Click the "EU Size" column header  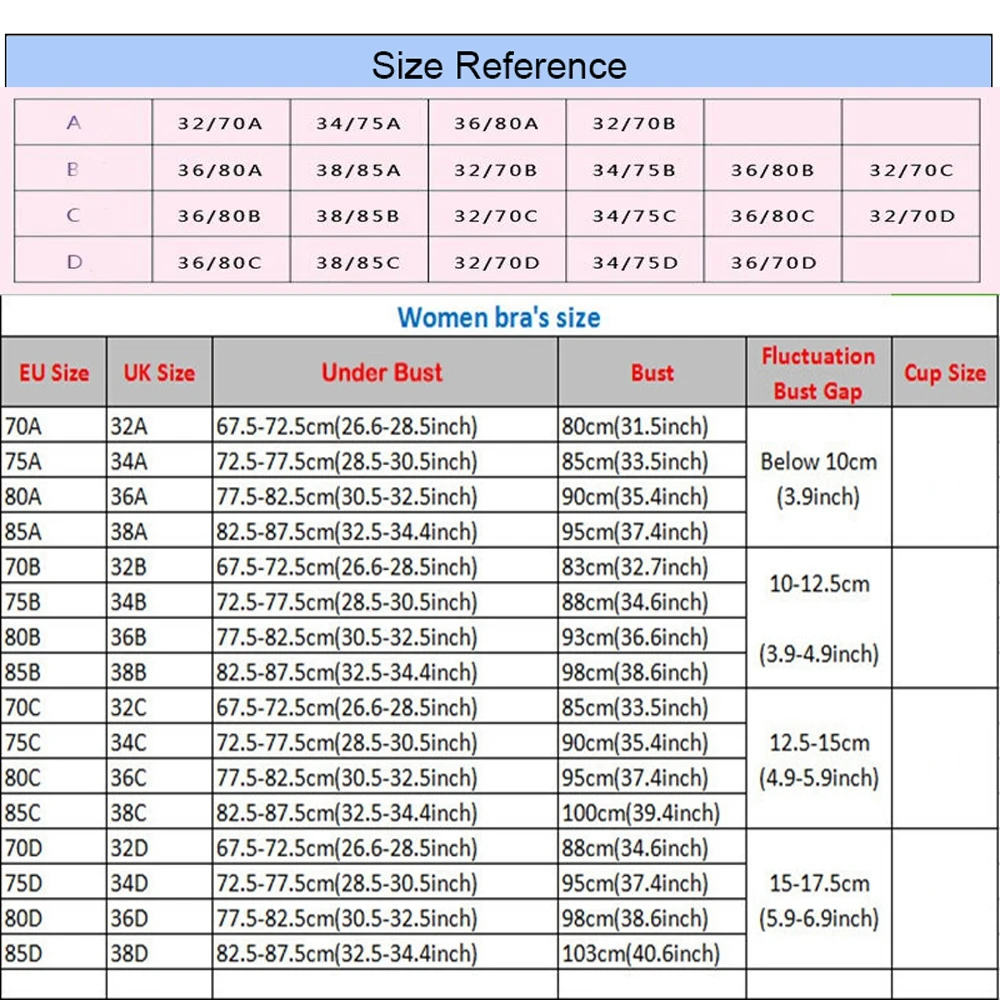click(54, 372)
